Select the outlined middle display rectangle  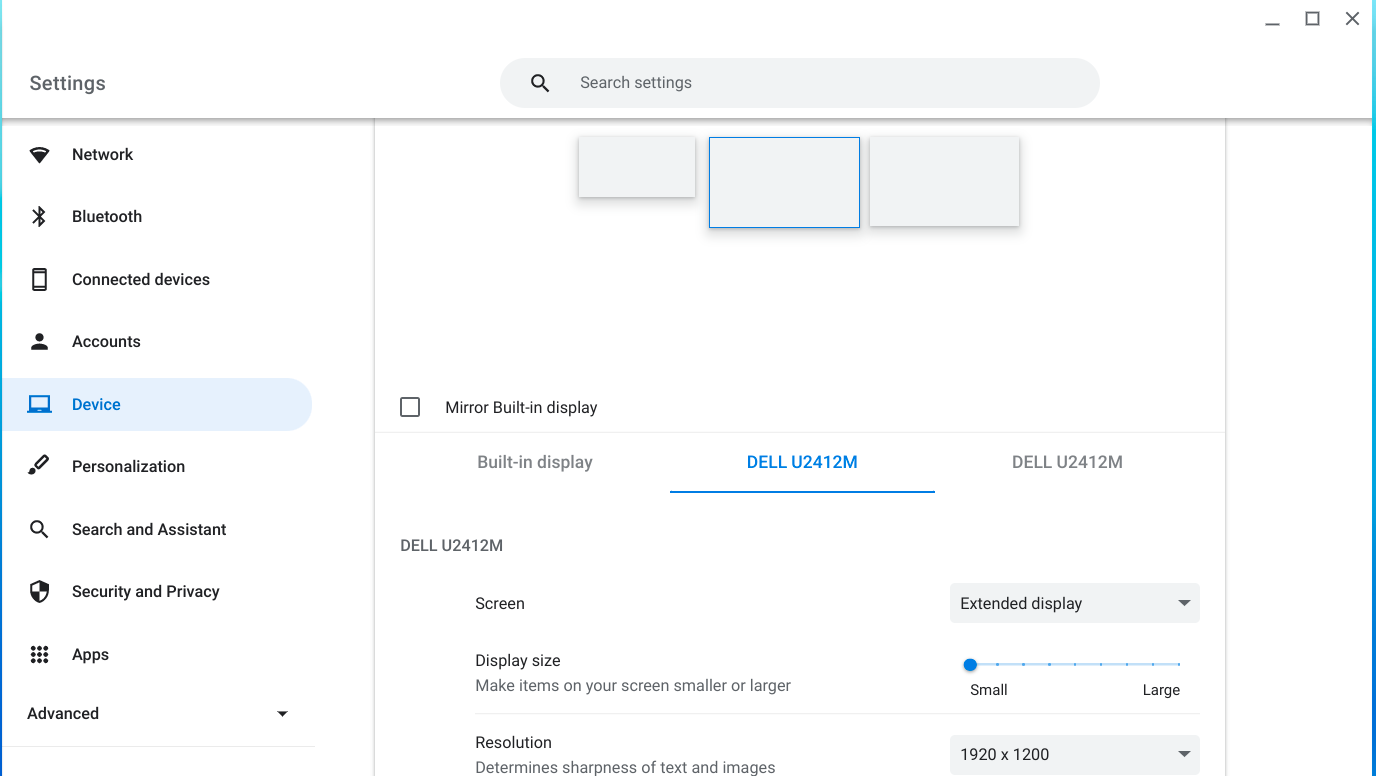tap(784, 182)
